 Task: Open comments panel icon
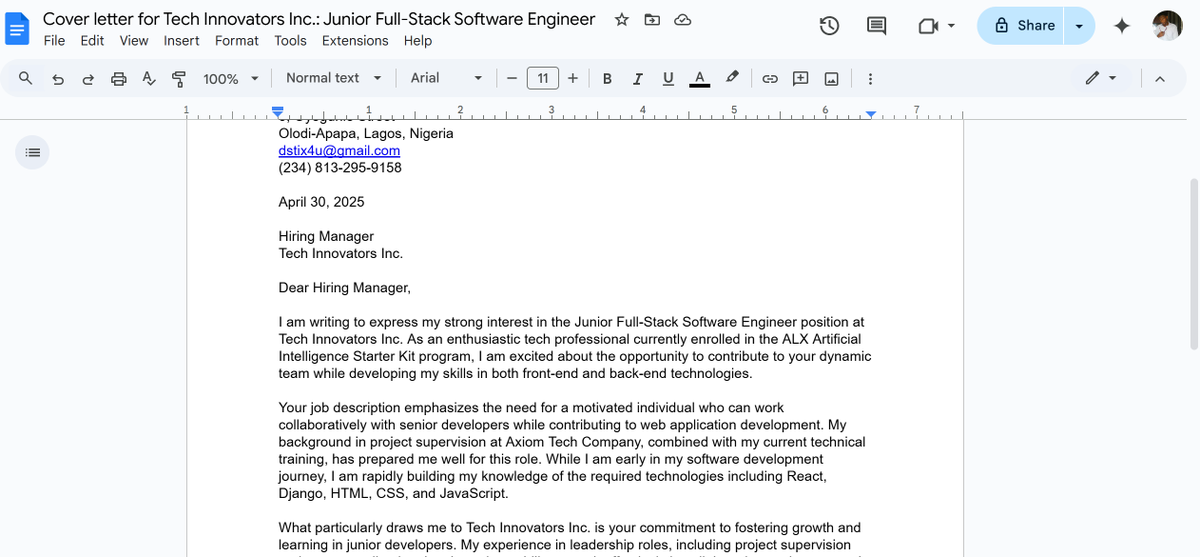click(x=876, y=26)
